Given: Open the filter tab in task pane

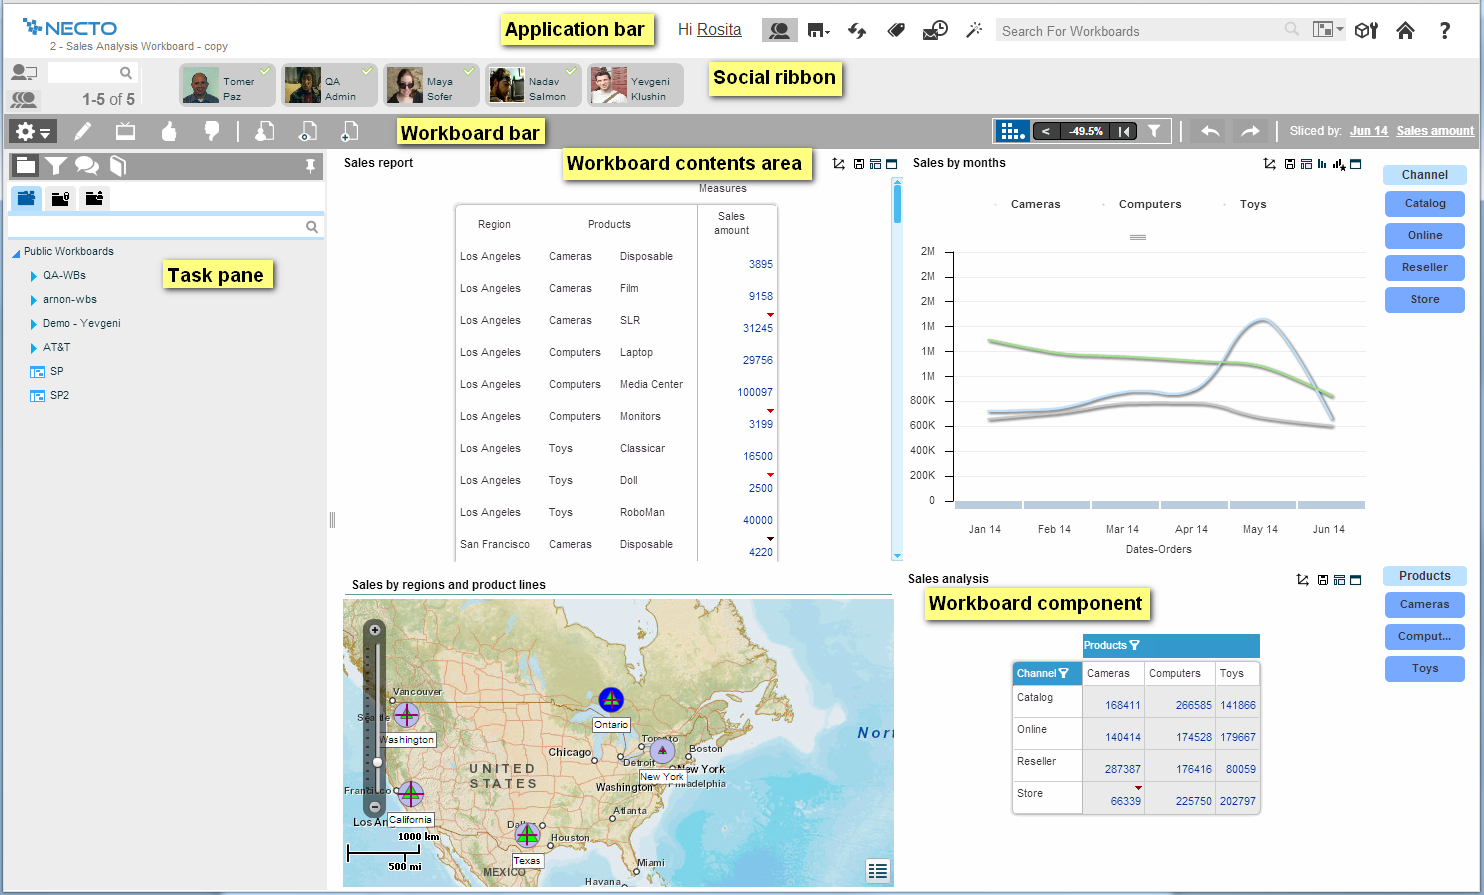Looking at the screenshot, I should coord(56,166).
